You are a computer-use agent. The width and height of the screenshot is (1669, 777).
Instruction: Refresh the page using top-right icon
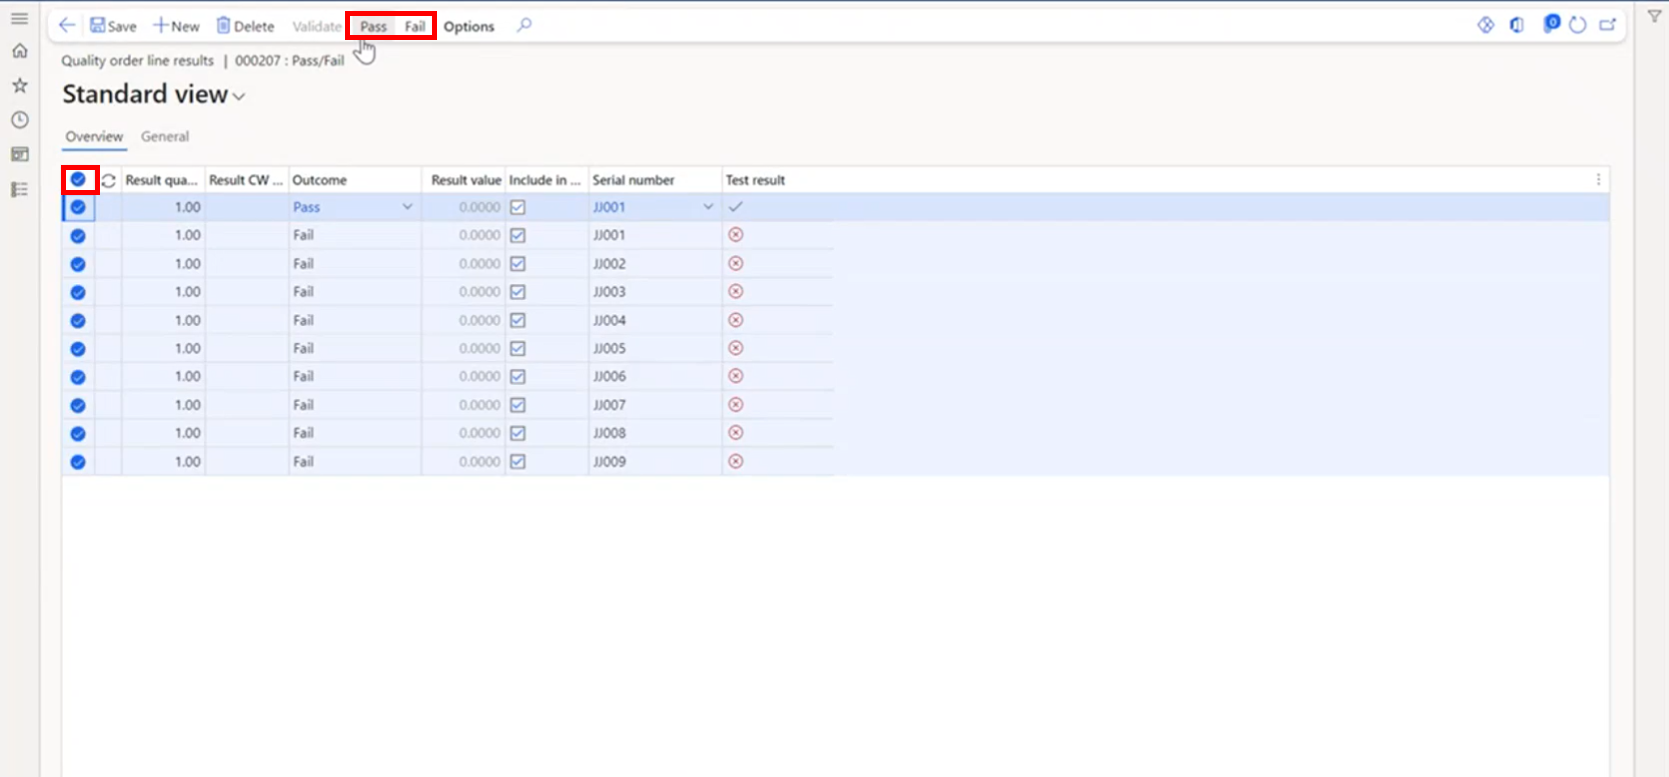pyautogui.click(x=1578, y=25)
